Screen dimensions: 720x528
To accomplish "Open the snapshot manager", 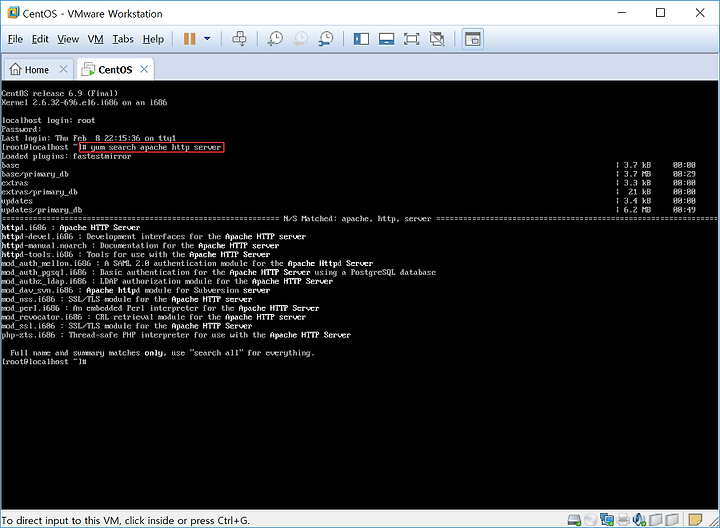I will (x=326, y=39).
